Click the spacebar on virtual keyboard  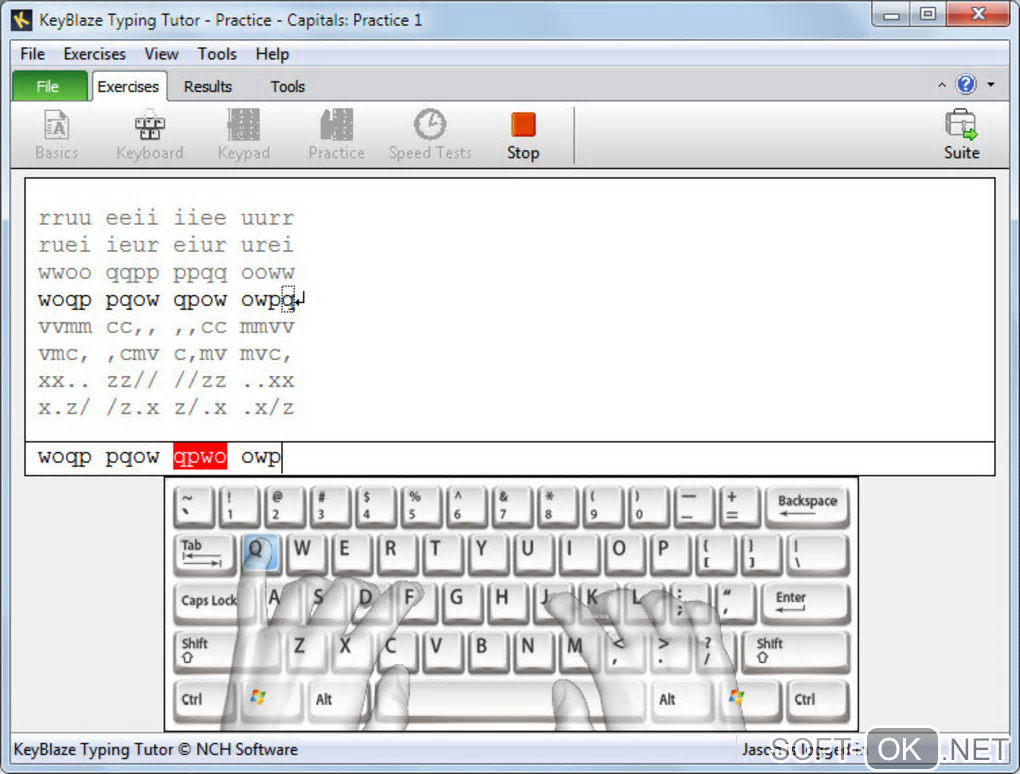tap(509, 700)
